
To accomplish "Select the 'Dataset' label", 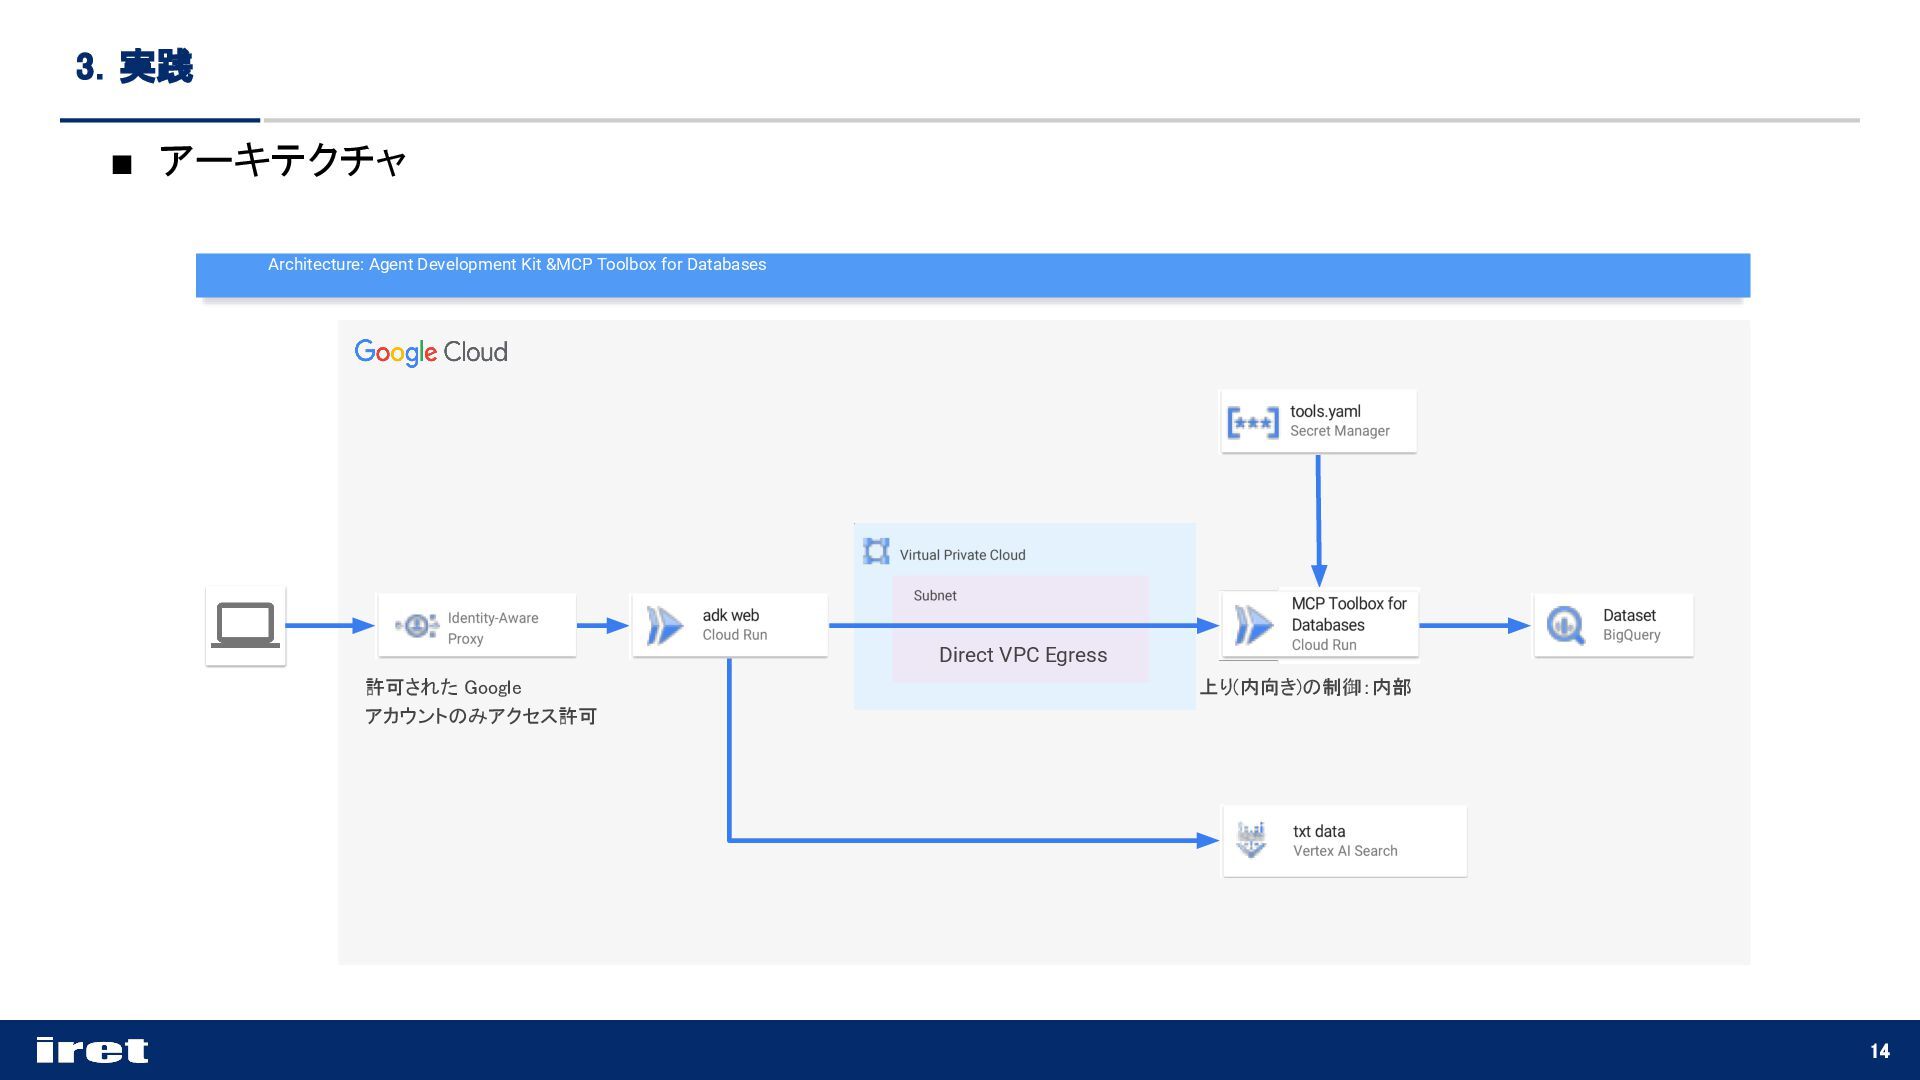I will [1629, 615].
